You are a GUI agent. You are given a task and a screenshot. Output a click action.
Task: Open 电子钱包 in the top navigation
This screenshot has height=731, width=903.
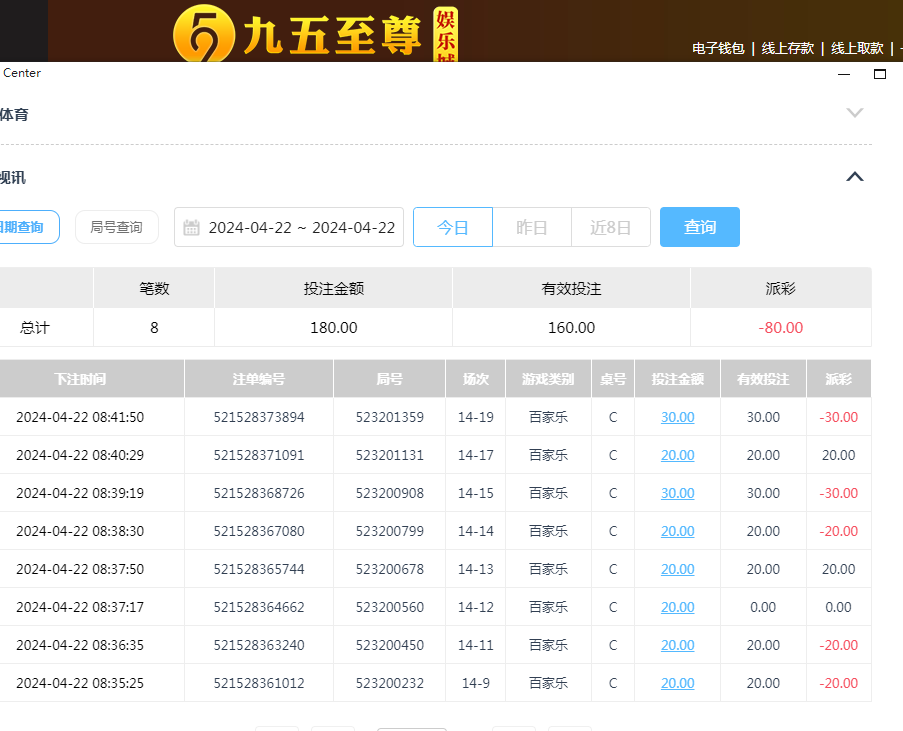(718, 48)
